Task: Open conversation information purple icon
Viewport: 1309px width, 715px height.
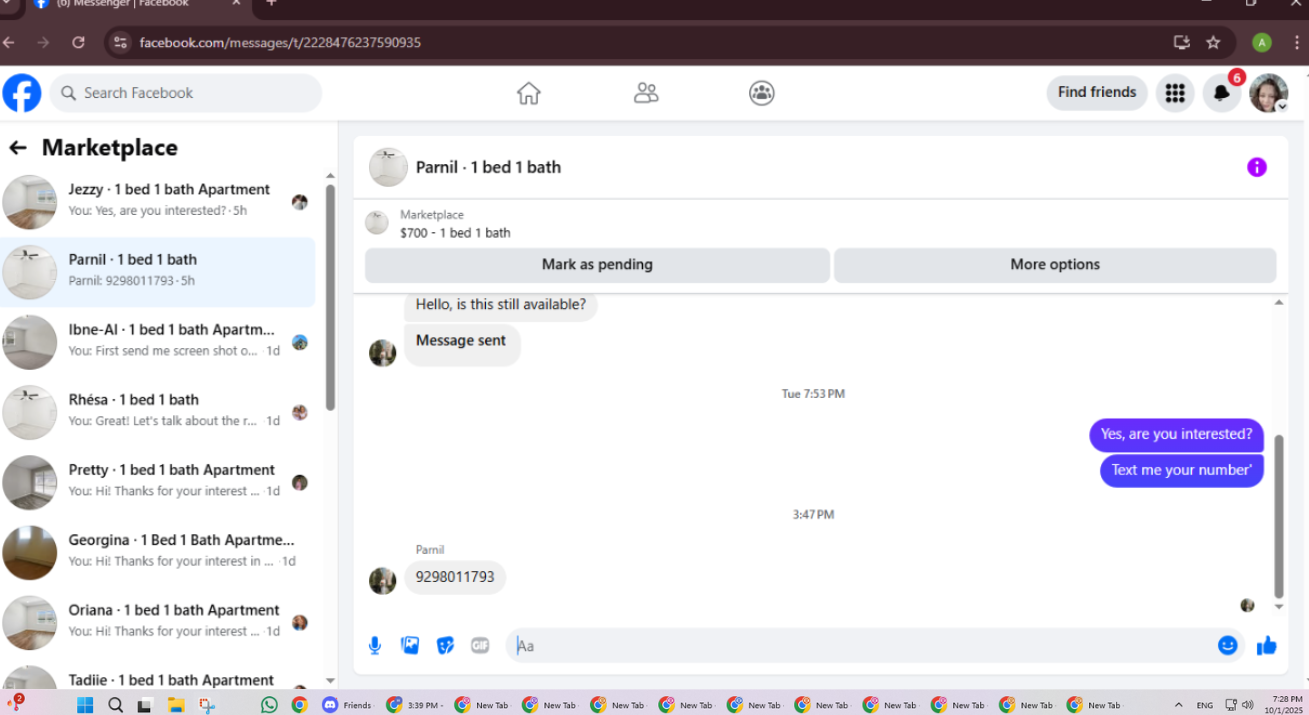Action: coord(1257,167)
